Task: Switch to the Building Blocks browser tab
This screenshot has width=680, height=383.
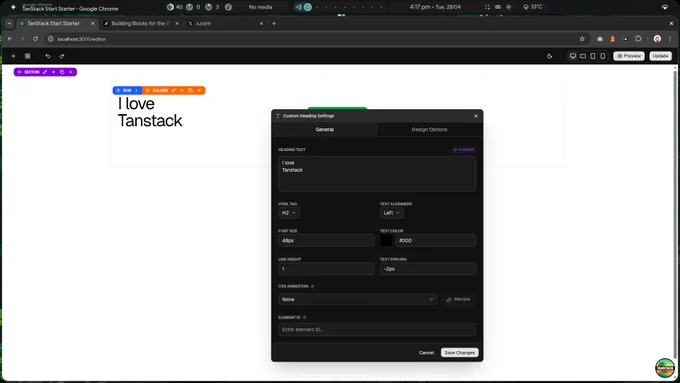Action: (x=140, y=23)
